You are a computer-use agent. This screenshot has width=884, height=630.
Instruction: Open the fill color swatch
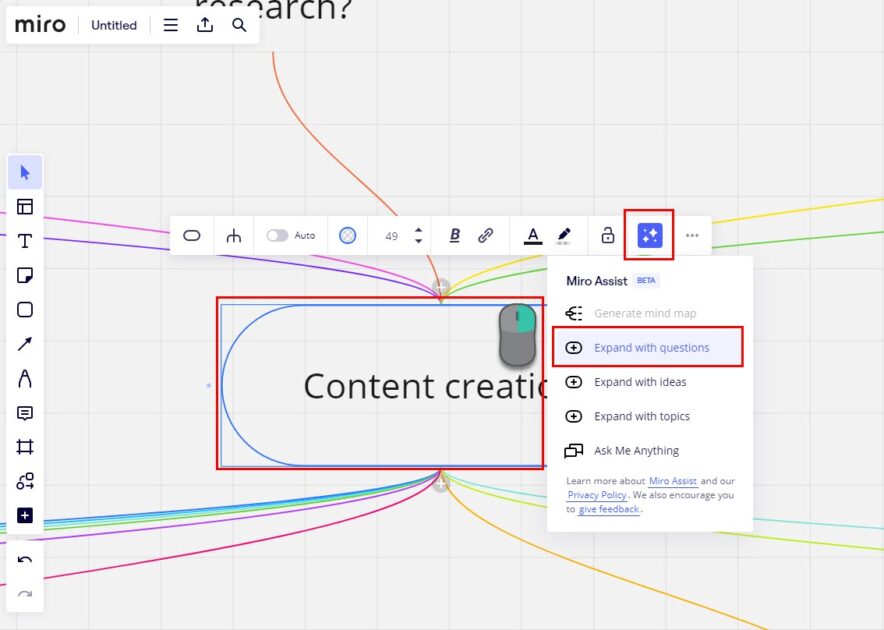pos(348,235)
